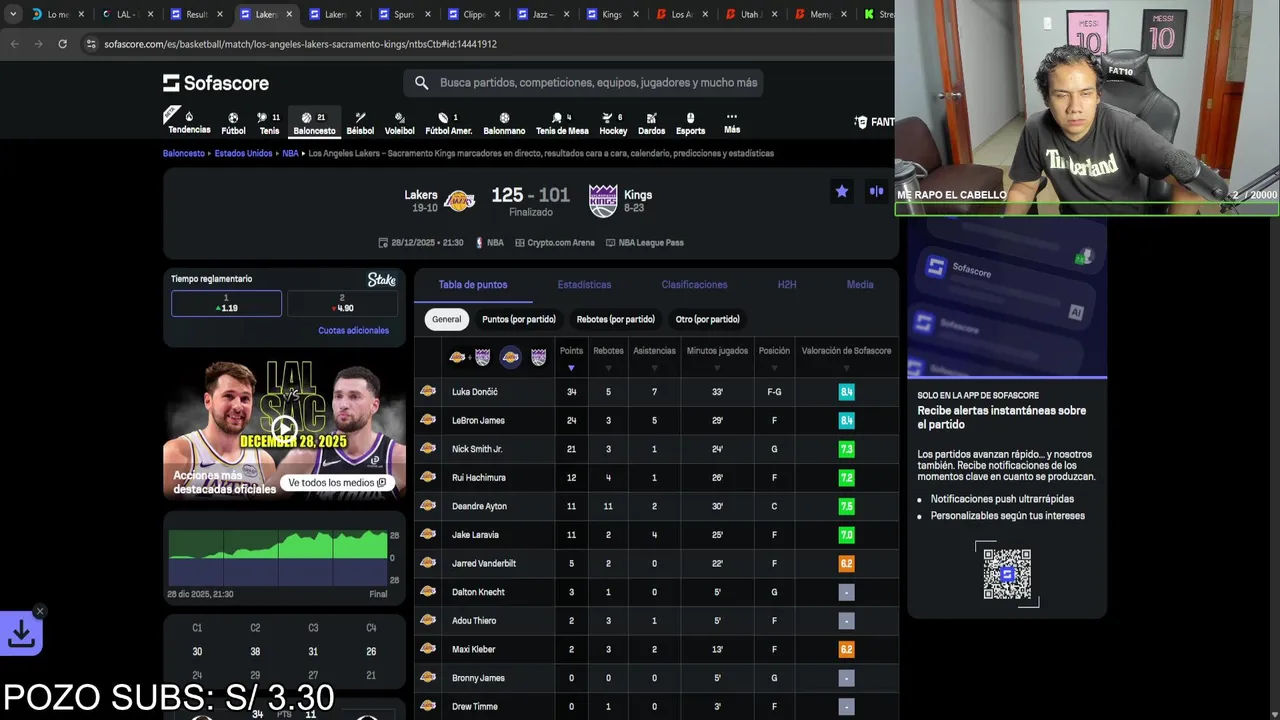Click the Cuotas adicionales link
Screen dimensions: 1280x720
(353, 330)
